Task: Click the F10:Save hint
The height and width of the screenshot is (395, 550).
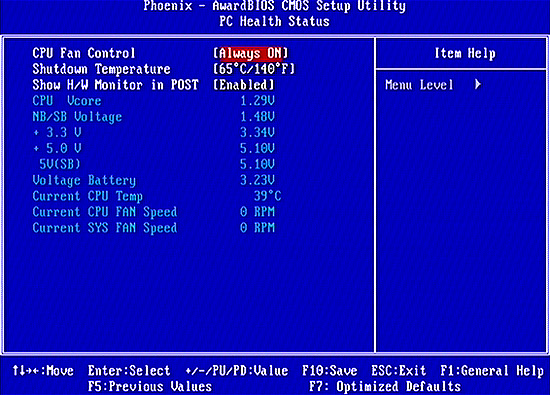Action: [x=330, y=371]
